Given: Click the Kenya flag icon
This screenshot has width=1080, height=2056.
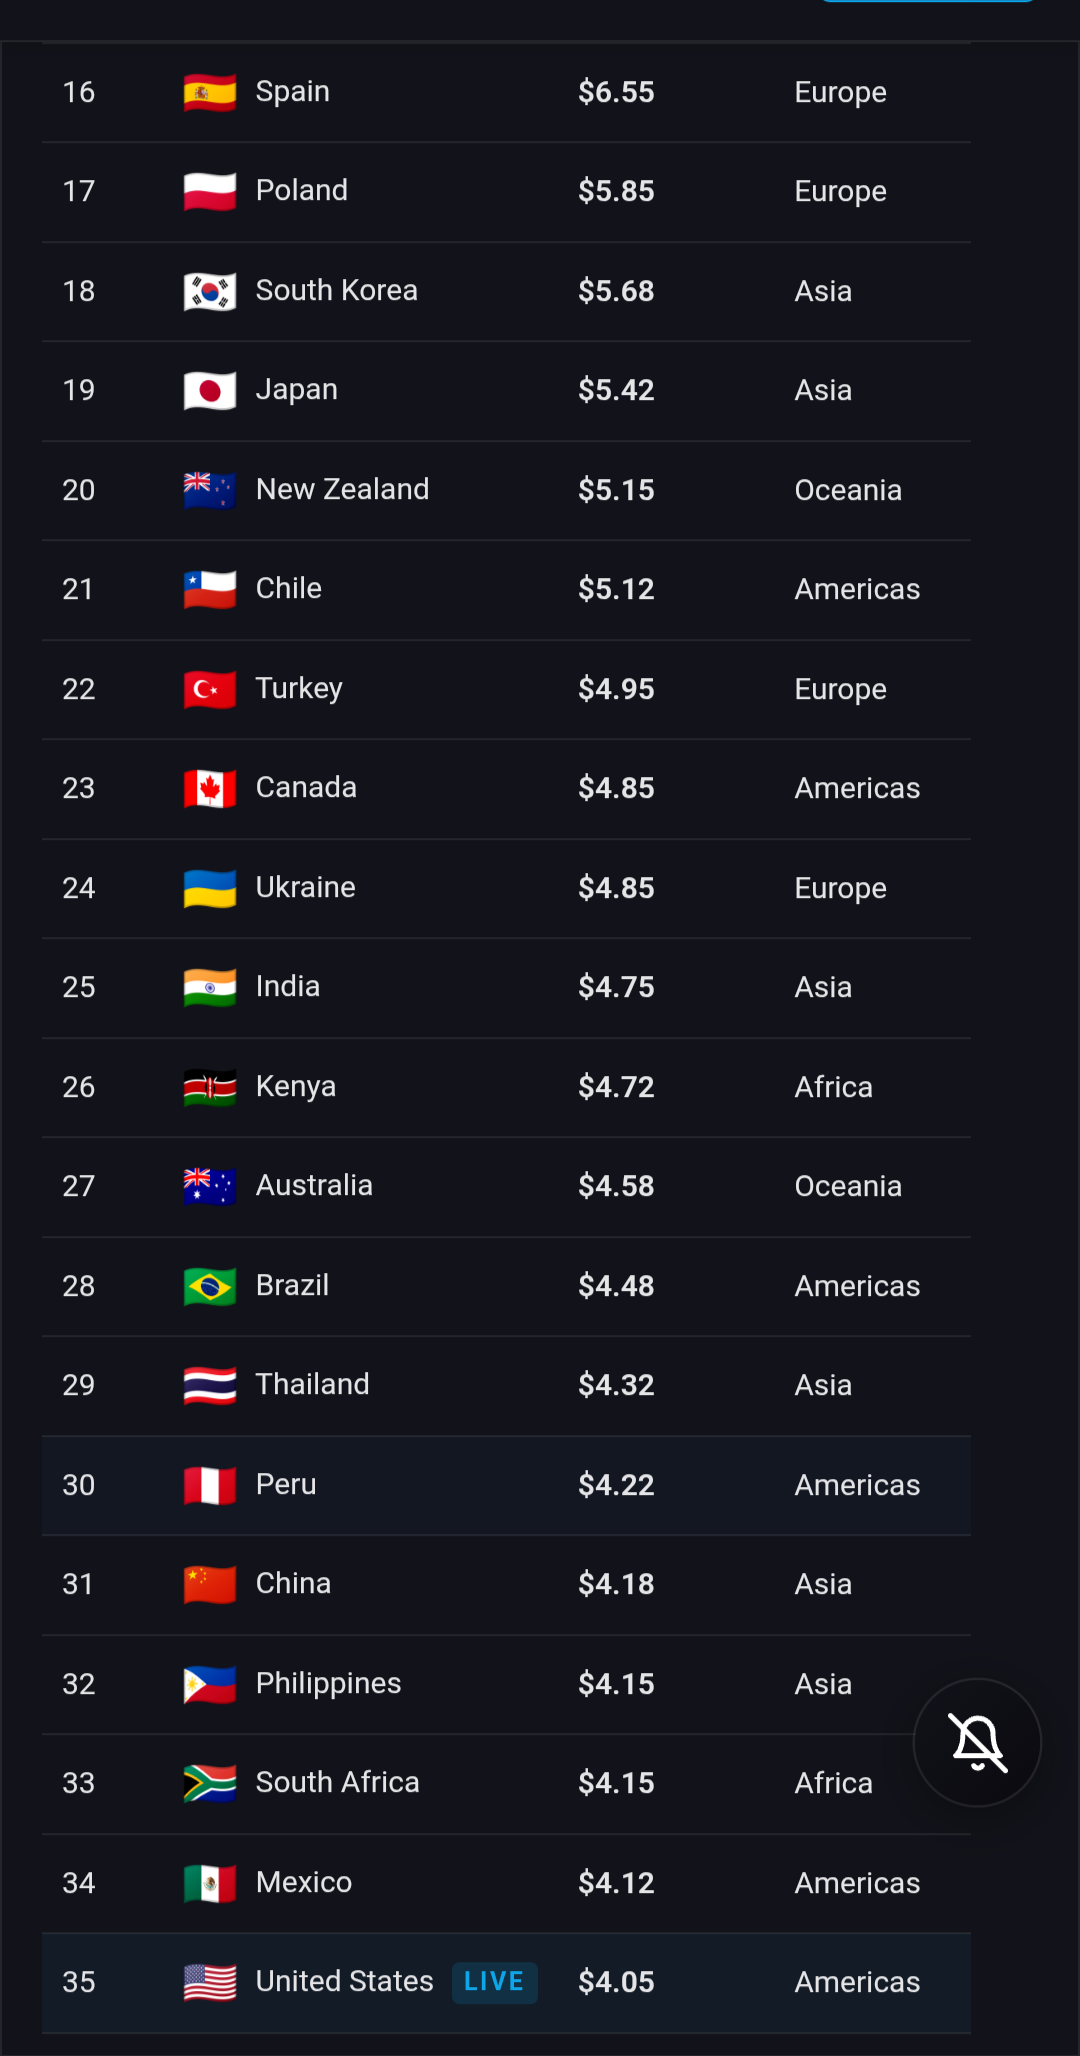Looking at the screenshot, I should [x=210, y=1087].
